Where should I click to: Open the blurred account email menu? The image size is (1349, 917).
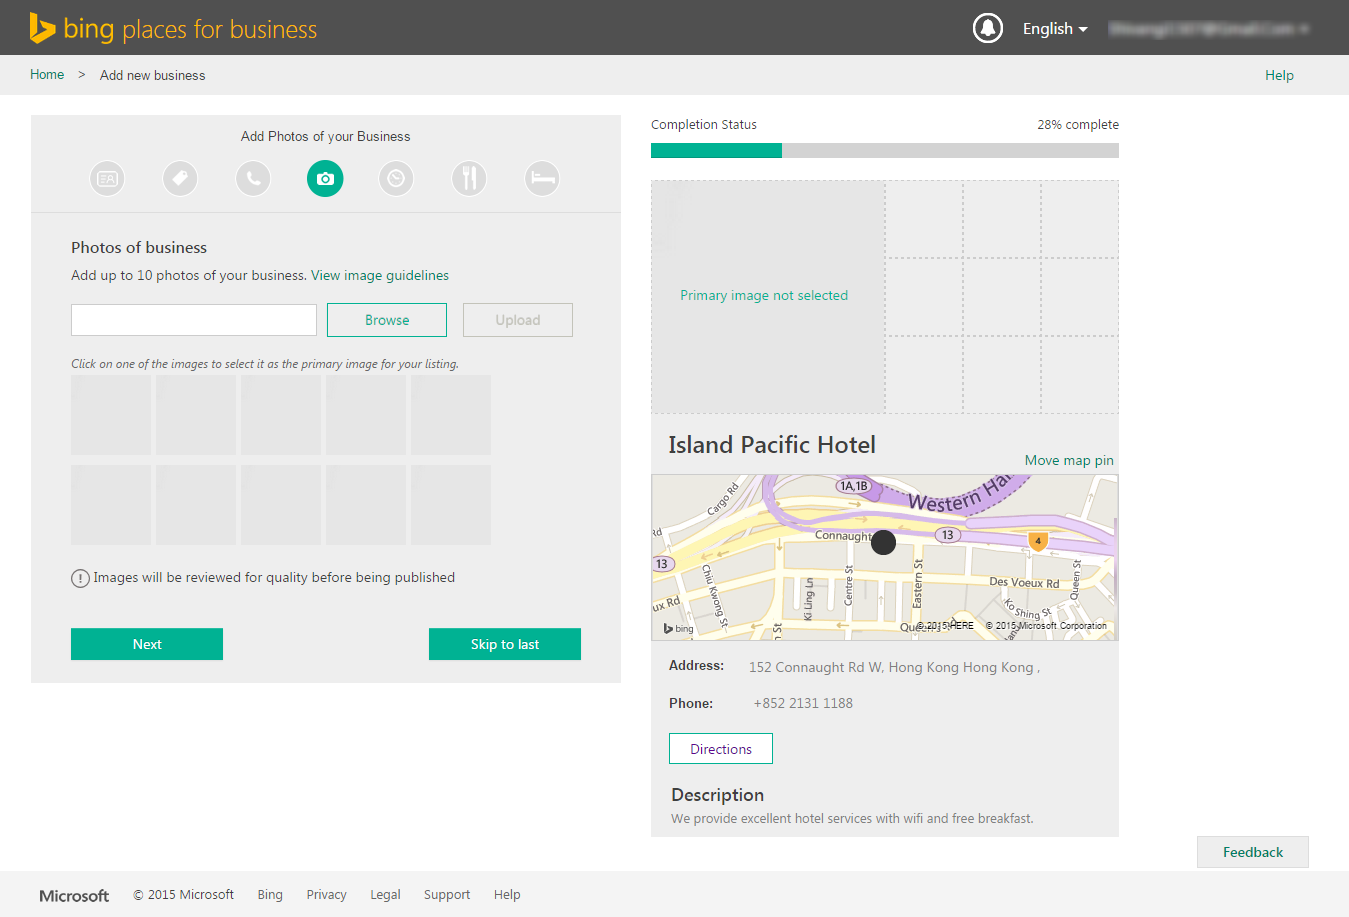coord(1209,29)
